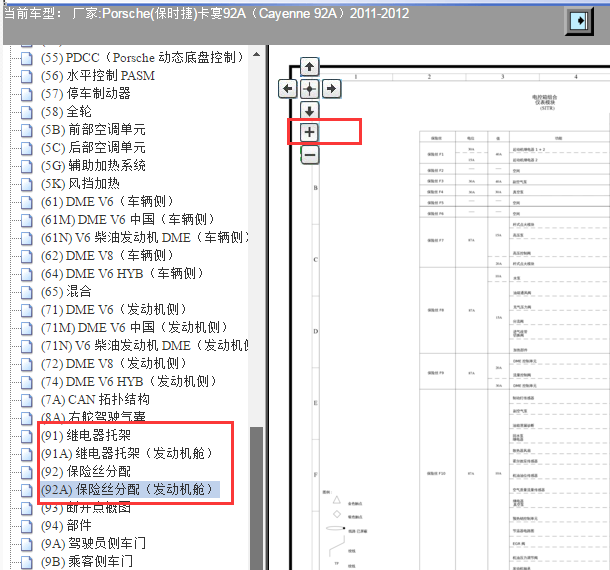The width and height of the screenshot is (610, 570).
Task: Open (5C) 后部空调单元 diagram
Action: click(x=93, y=147)
